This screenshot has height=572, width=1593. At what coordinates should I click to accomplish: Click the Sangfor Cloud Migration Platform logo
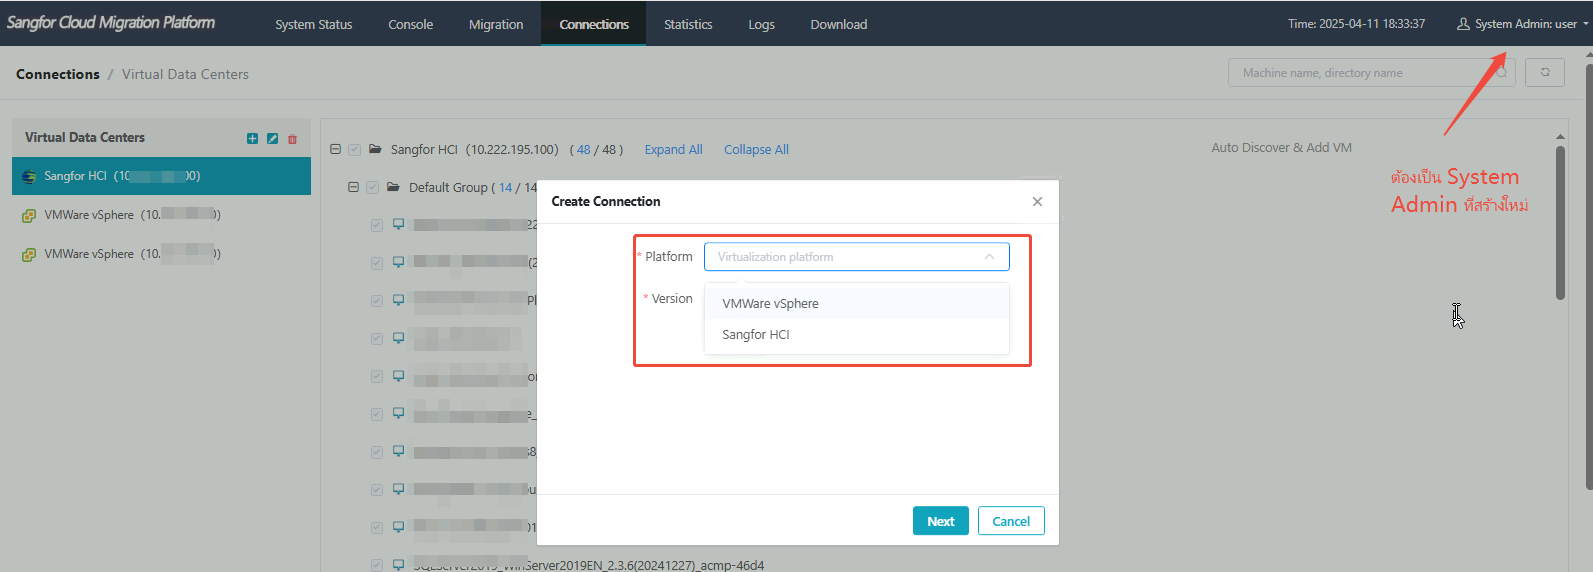tap(111, 22)
